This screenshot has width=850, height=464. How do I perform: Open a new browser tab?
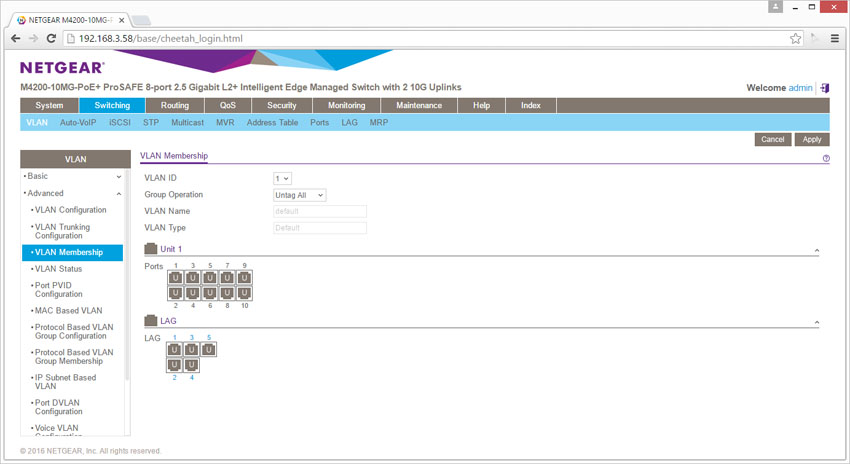pos(141,21)
